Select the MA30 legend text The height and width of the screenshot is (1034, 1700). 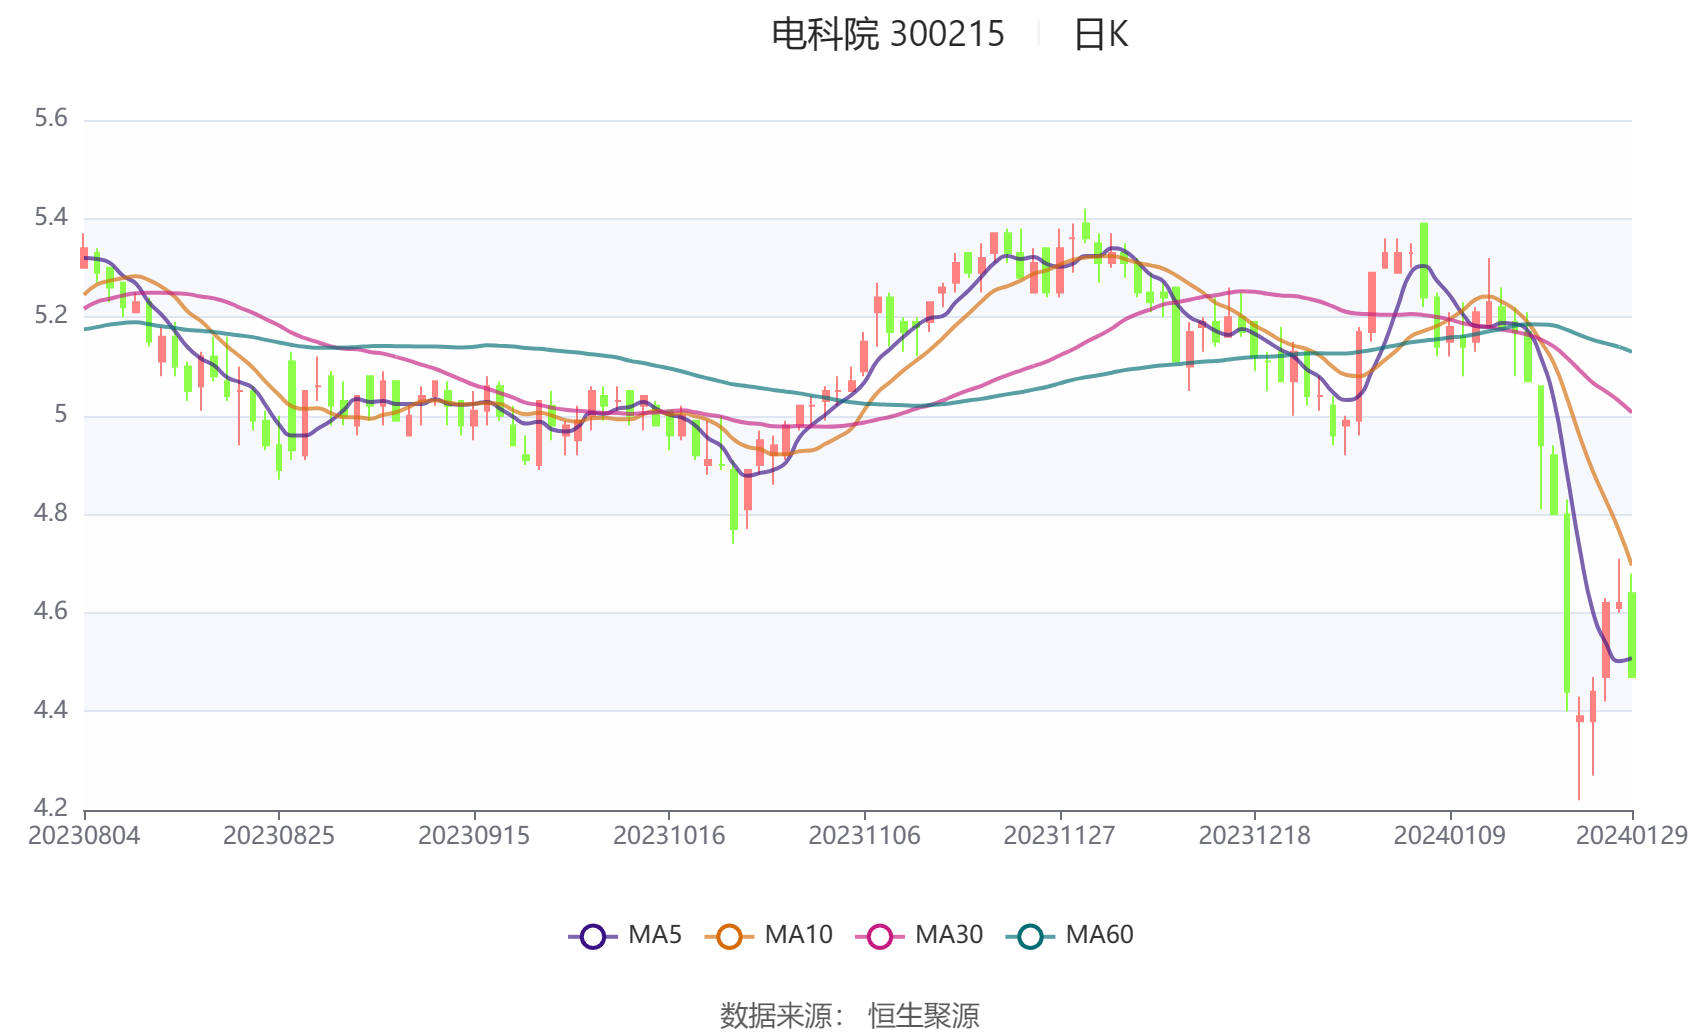(x=949, y=935)
